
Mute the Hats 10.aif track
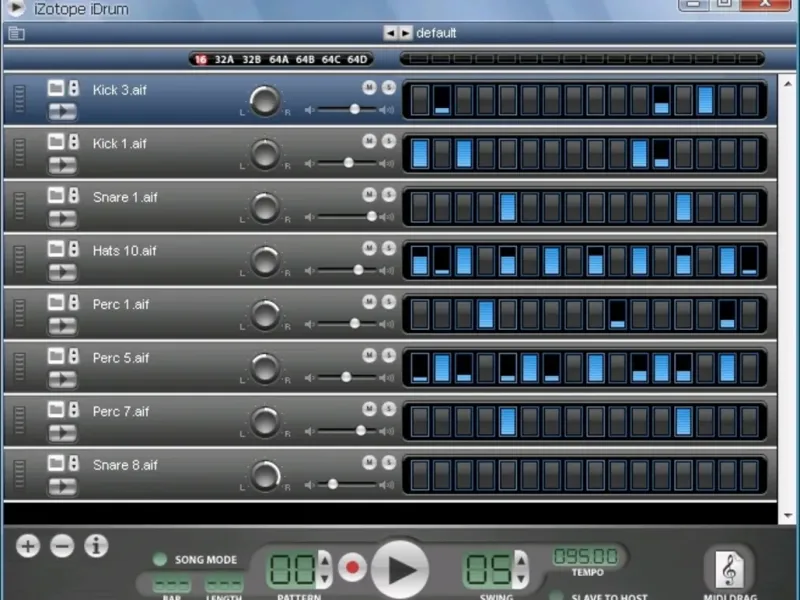pos(369,248)
